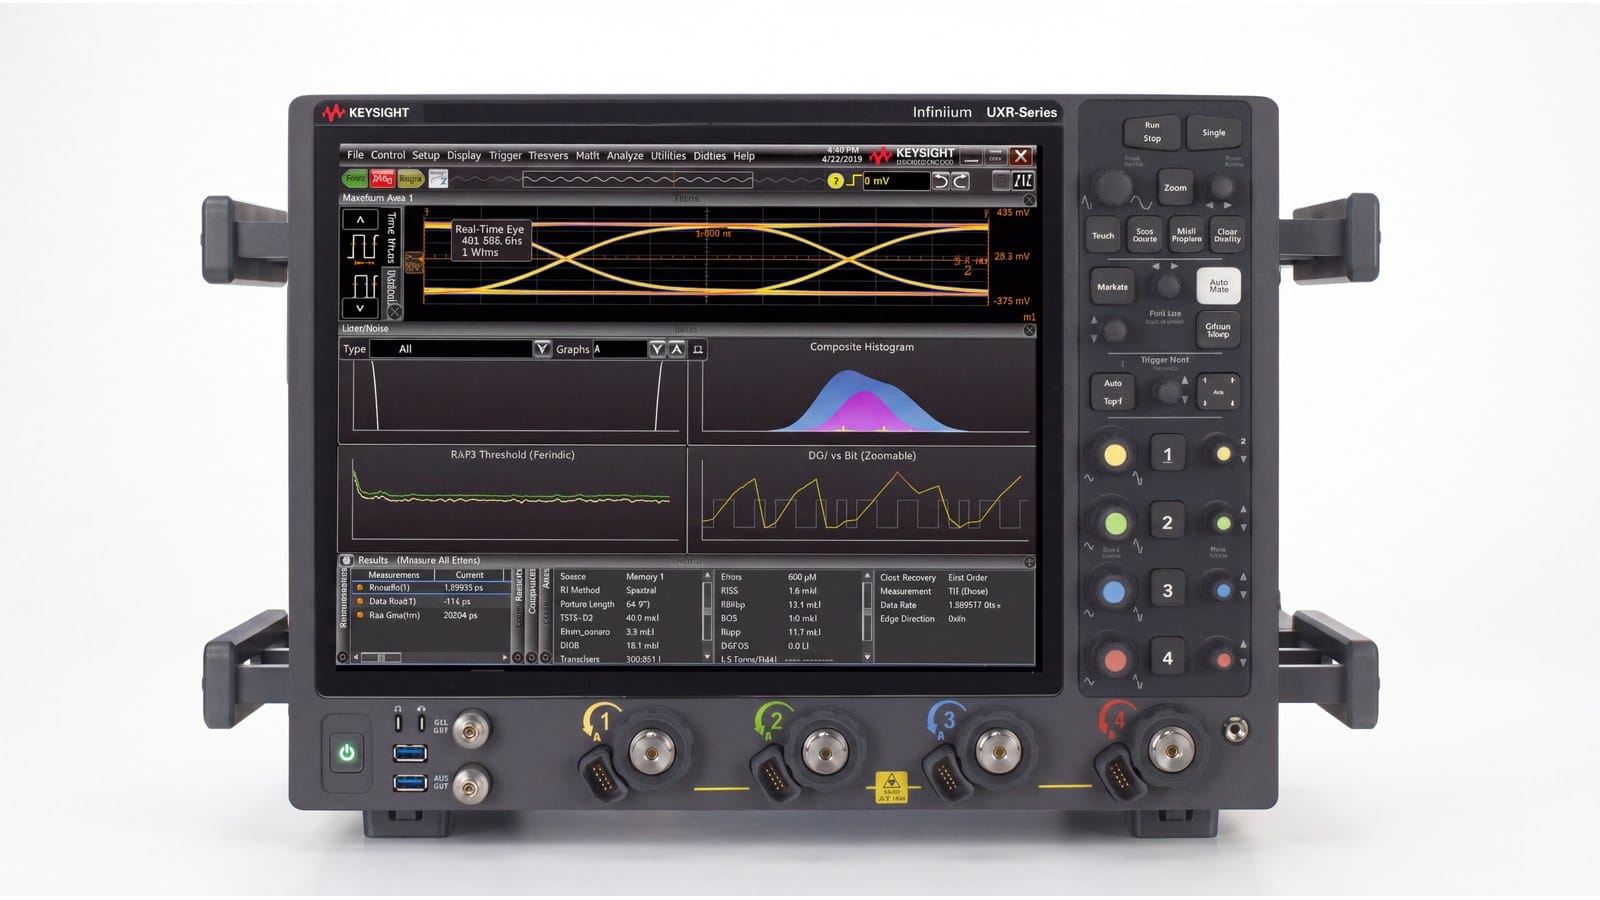Push the trigger Auto hardware button
This screenshot has height=900, width=1600.
click(1113, 392)
